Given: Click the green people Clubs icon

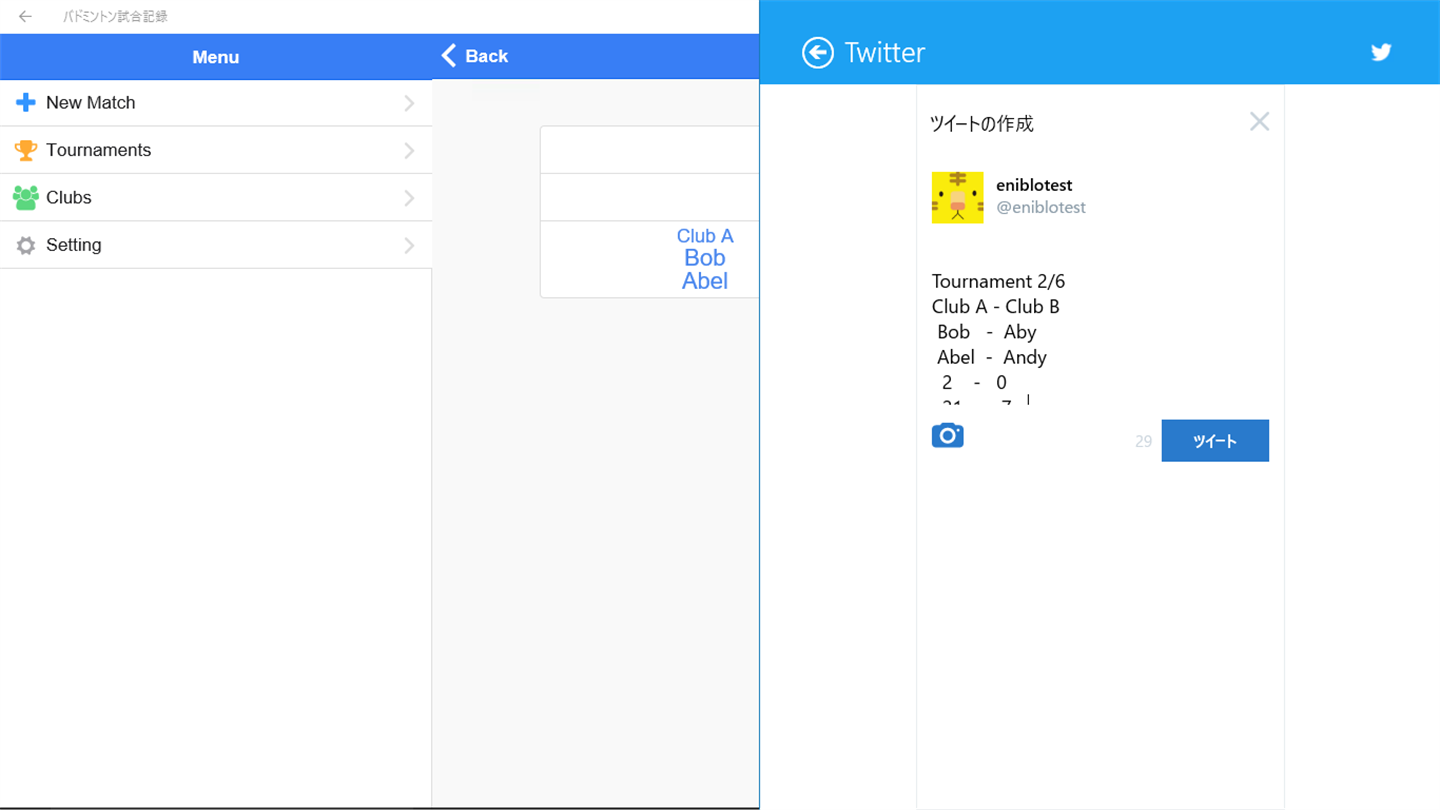Looking at the screenshot, I should [26, 197].
